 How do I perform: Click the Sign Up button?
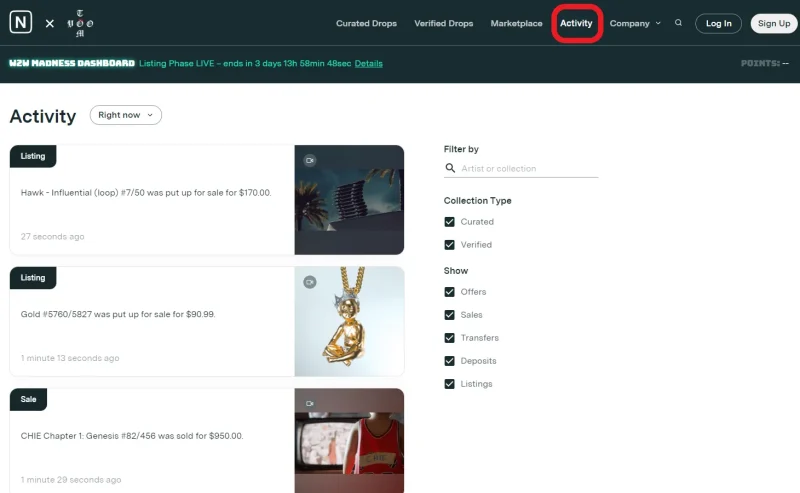774,23
